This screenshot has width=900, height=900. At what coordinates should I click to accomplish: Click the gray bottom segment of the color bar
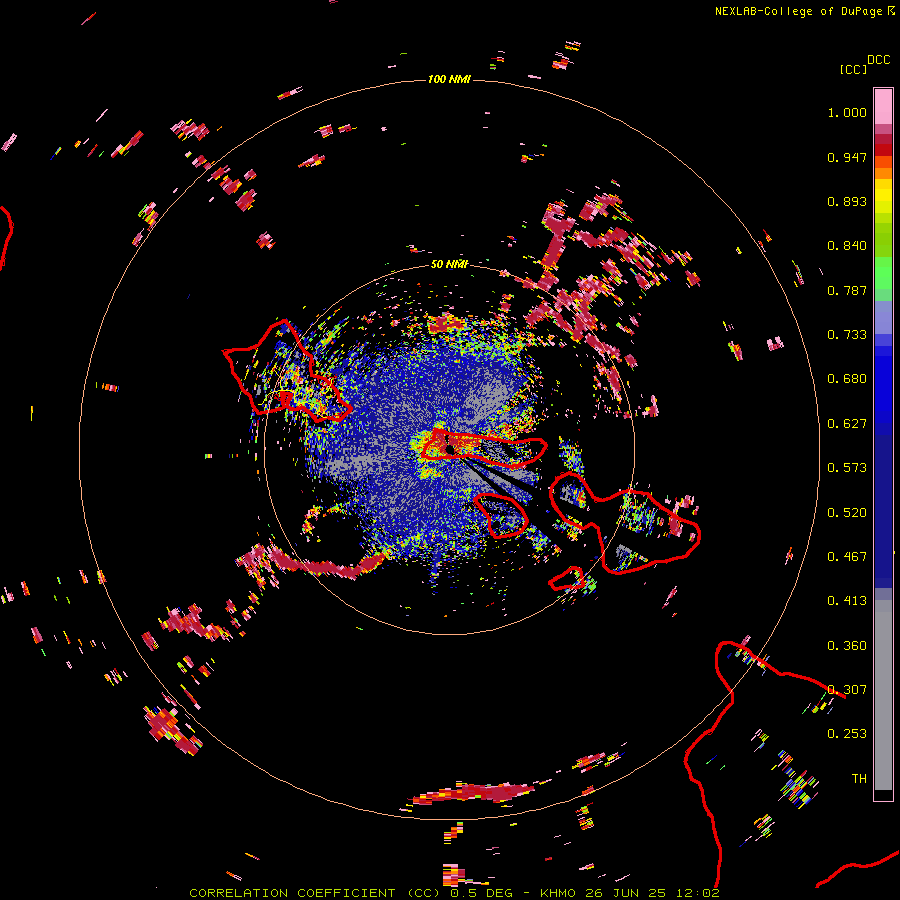(x=883, y=695)
